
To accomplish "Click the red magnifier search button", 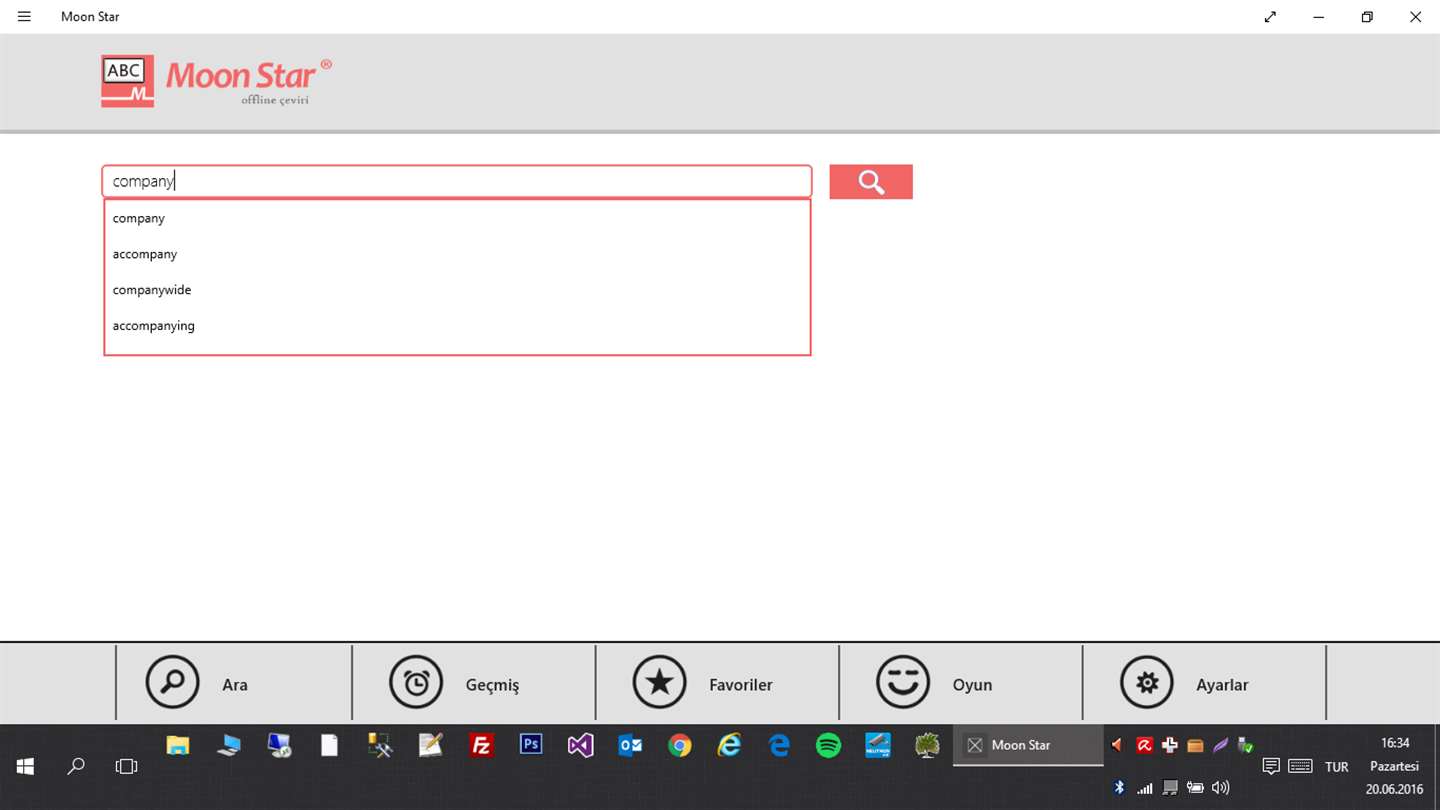I will point(871,182).
